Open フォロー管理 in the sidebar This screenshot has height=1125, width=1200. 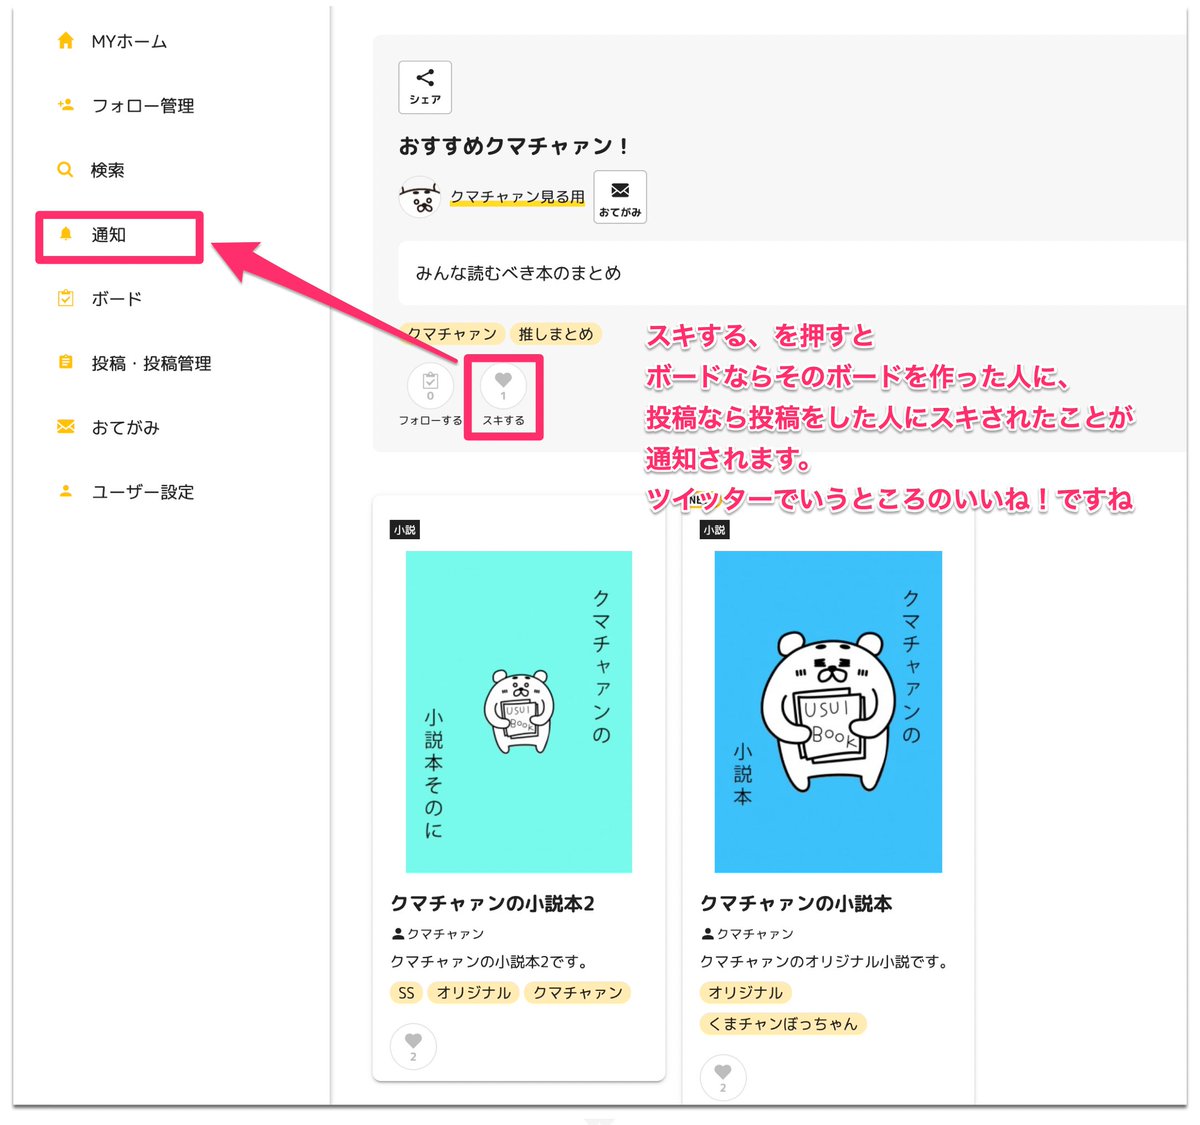(x=143, y=105)
